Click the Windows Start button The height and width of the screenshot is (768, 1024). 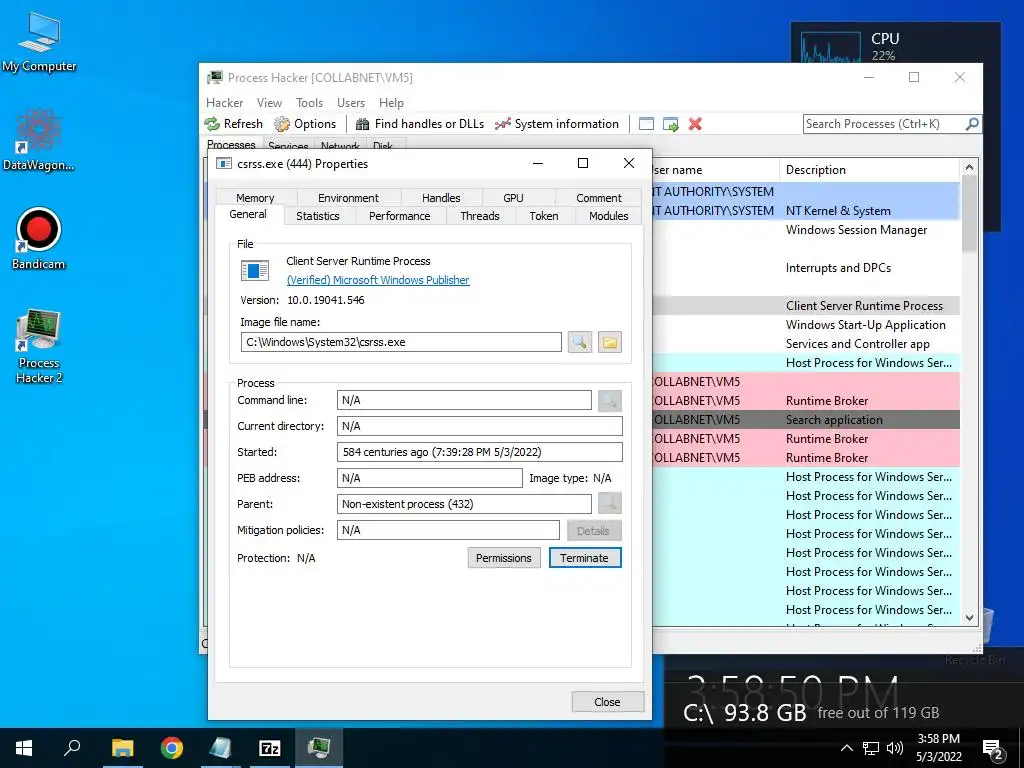[x=24, y=748]
